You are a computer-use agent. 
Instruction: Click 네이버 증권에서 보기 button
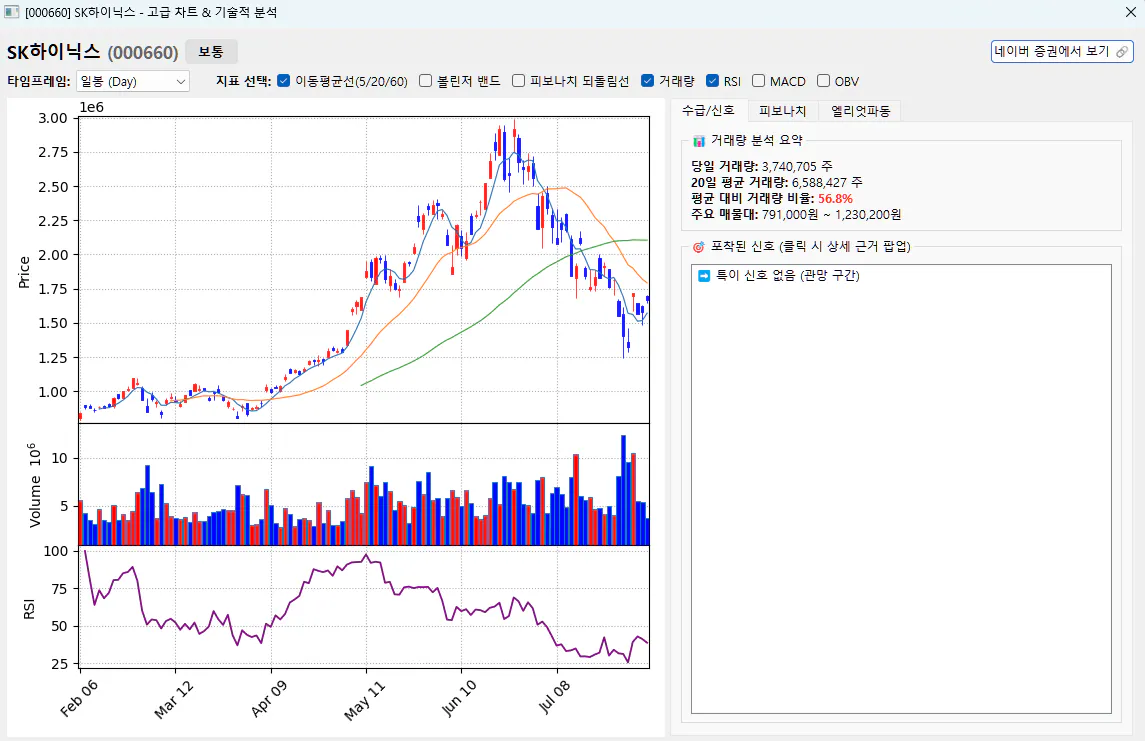1062,52
